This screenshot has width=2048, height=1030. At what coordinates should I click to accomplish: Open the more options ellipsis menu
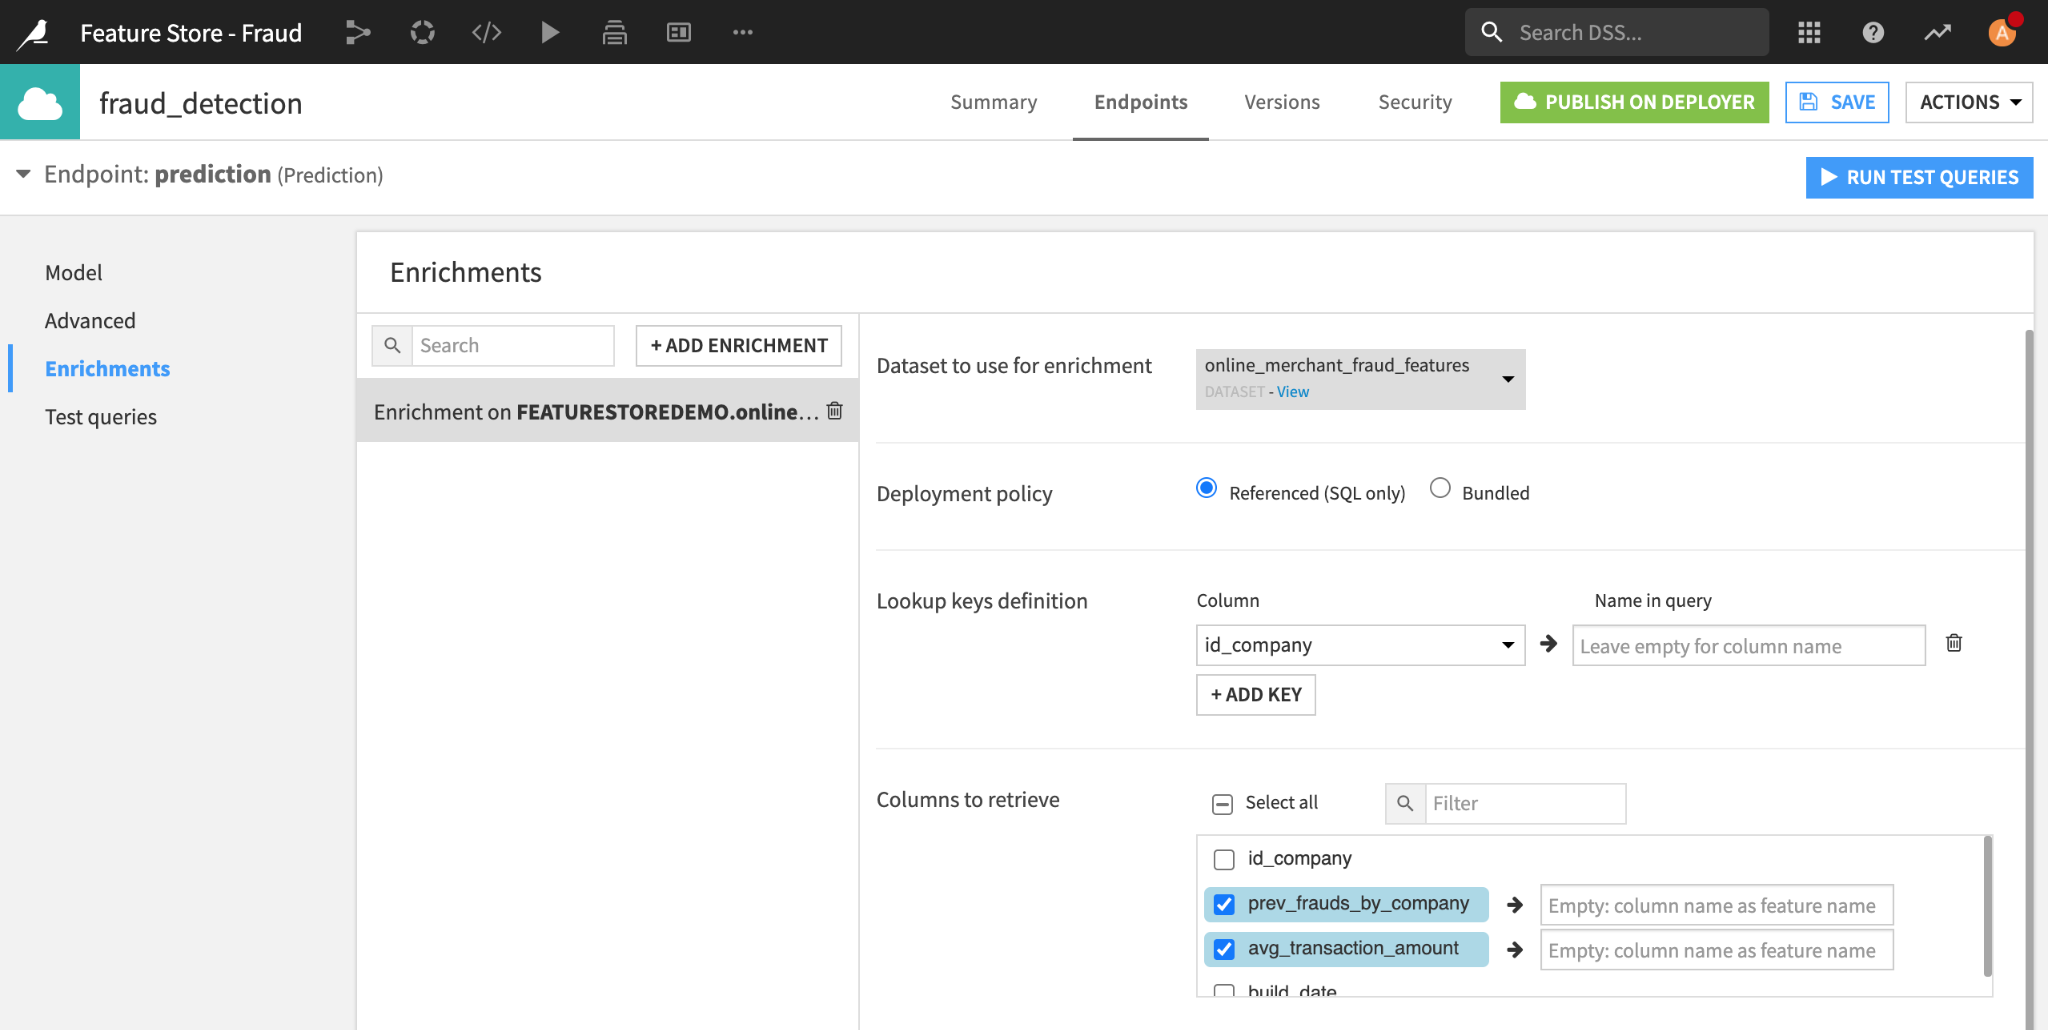tap(742, 32)
